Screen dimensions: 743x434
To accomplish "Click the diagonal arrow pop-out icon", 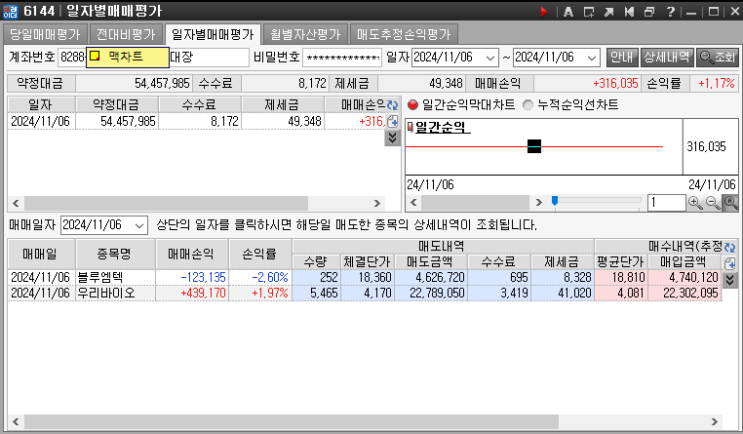I will tap(609, 11).
